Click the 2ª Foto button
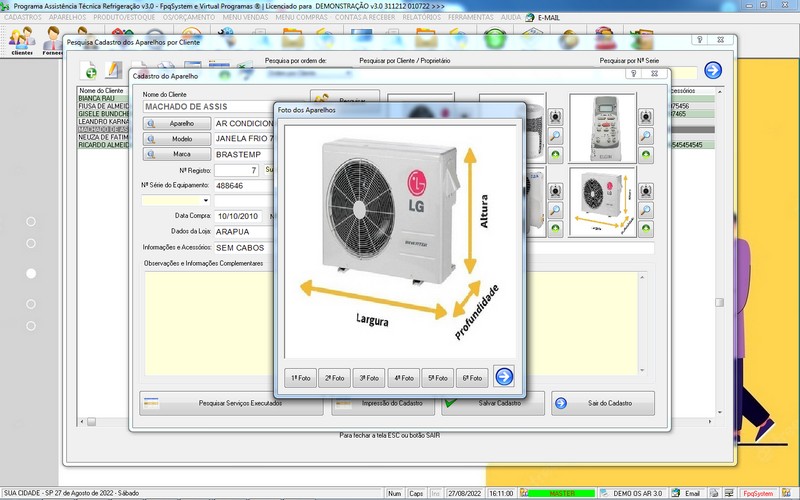800x500 pixels. click(335, 378)
